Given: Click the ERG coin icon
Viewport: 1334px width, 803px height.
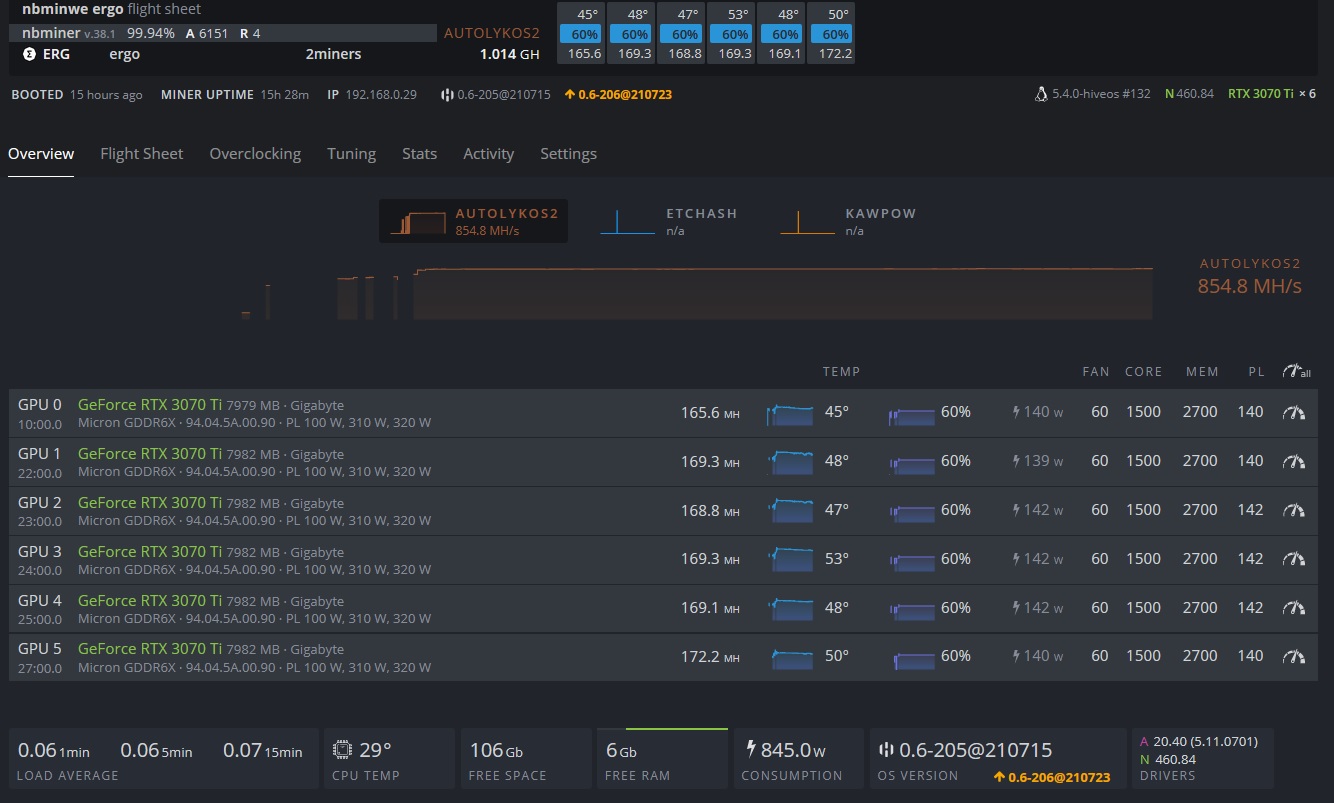Looking at the screenshot, I should tap(29, 54).
